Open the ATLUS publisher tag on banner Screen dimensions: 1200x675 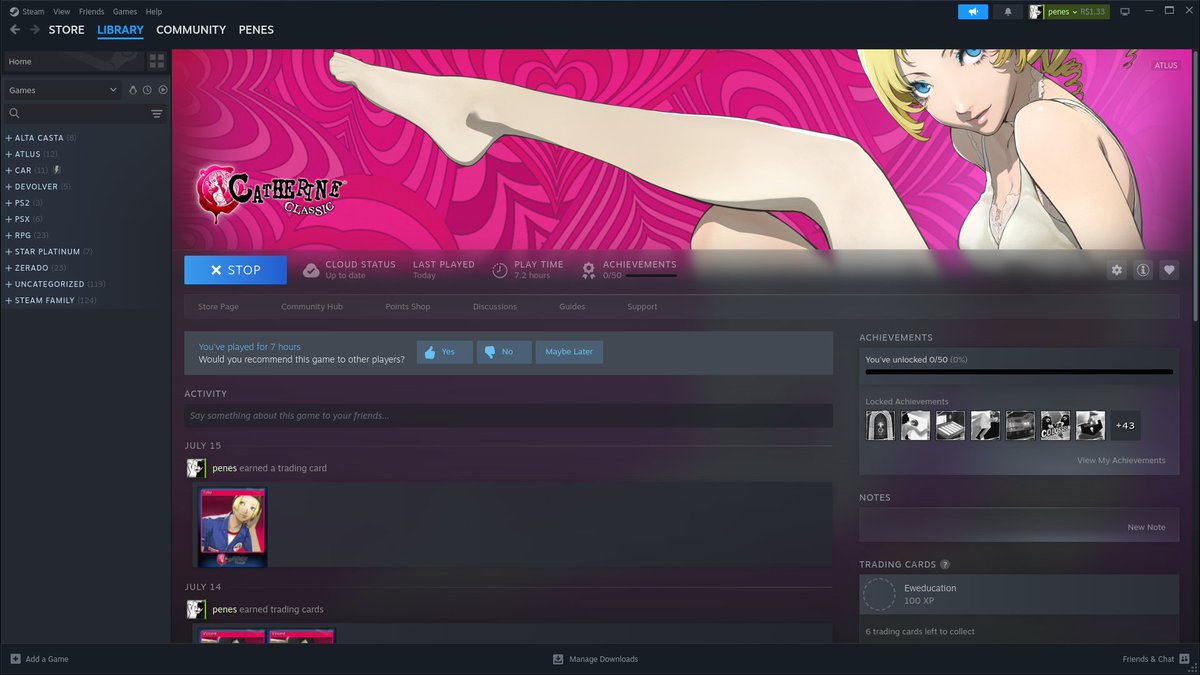(x=1166, y=66)
